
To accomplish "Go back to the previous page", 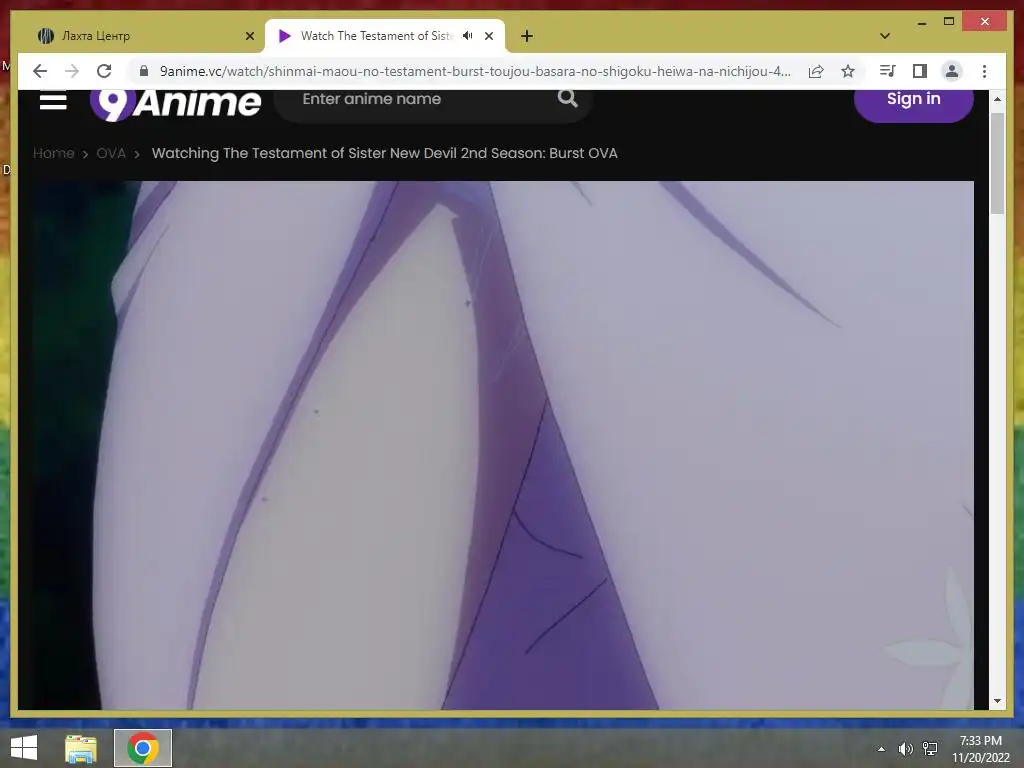I will [40, 71].
